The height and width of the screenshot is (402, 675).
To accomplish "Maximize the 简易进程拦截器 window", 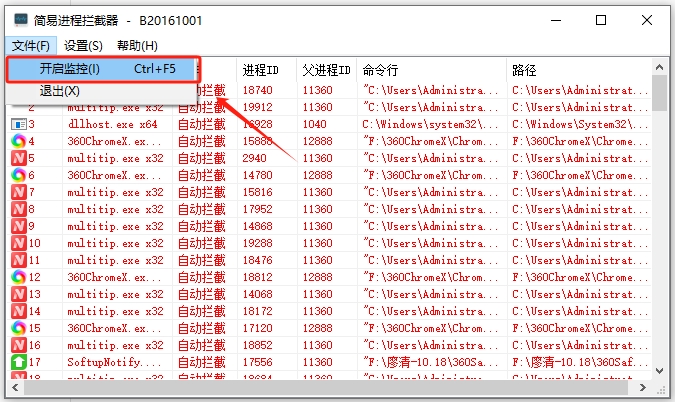I will click(601, 20).
